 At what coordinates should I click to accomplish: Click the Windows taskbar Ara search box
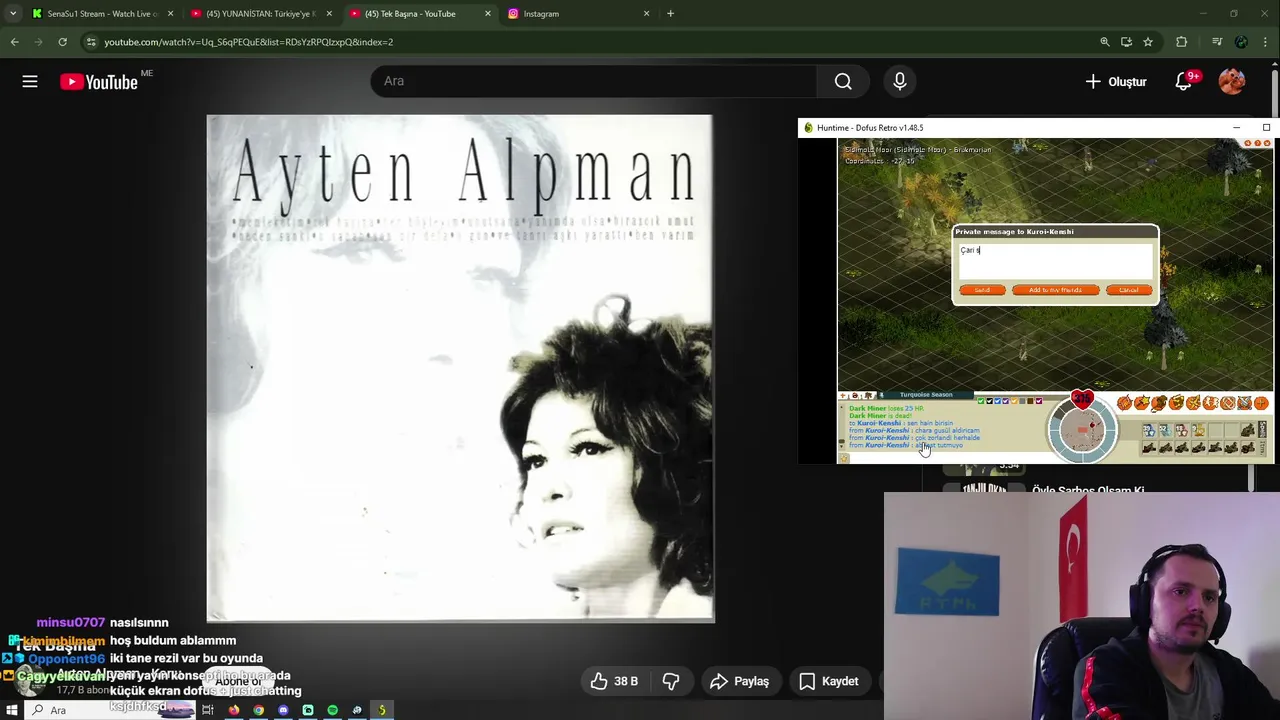110,710
